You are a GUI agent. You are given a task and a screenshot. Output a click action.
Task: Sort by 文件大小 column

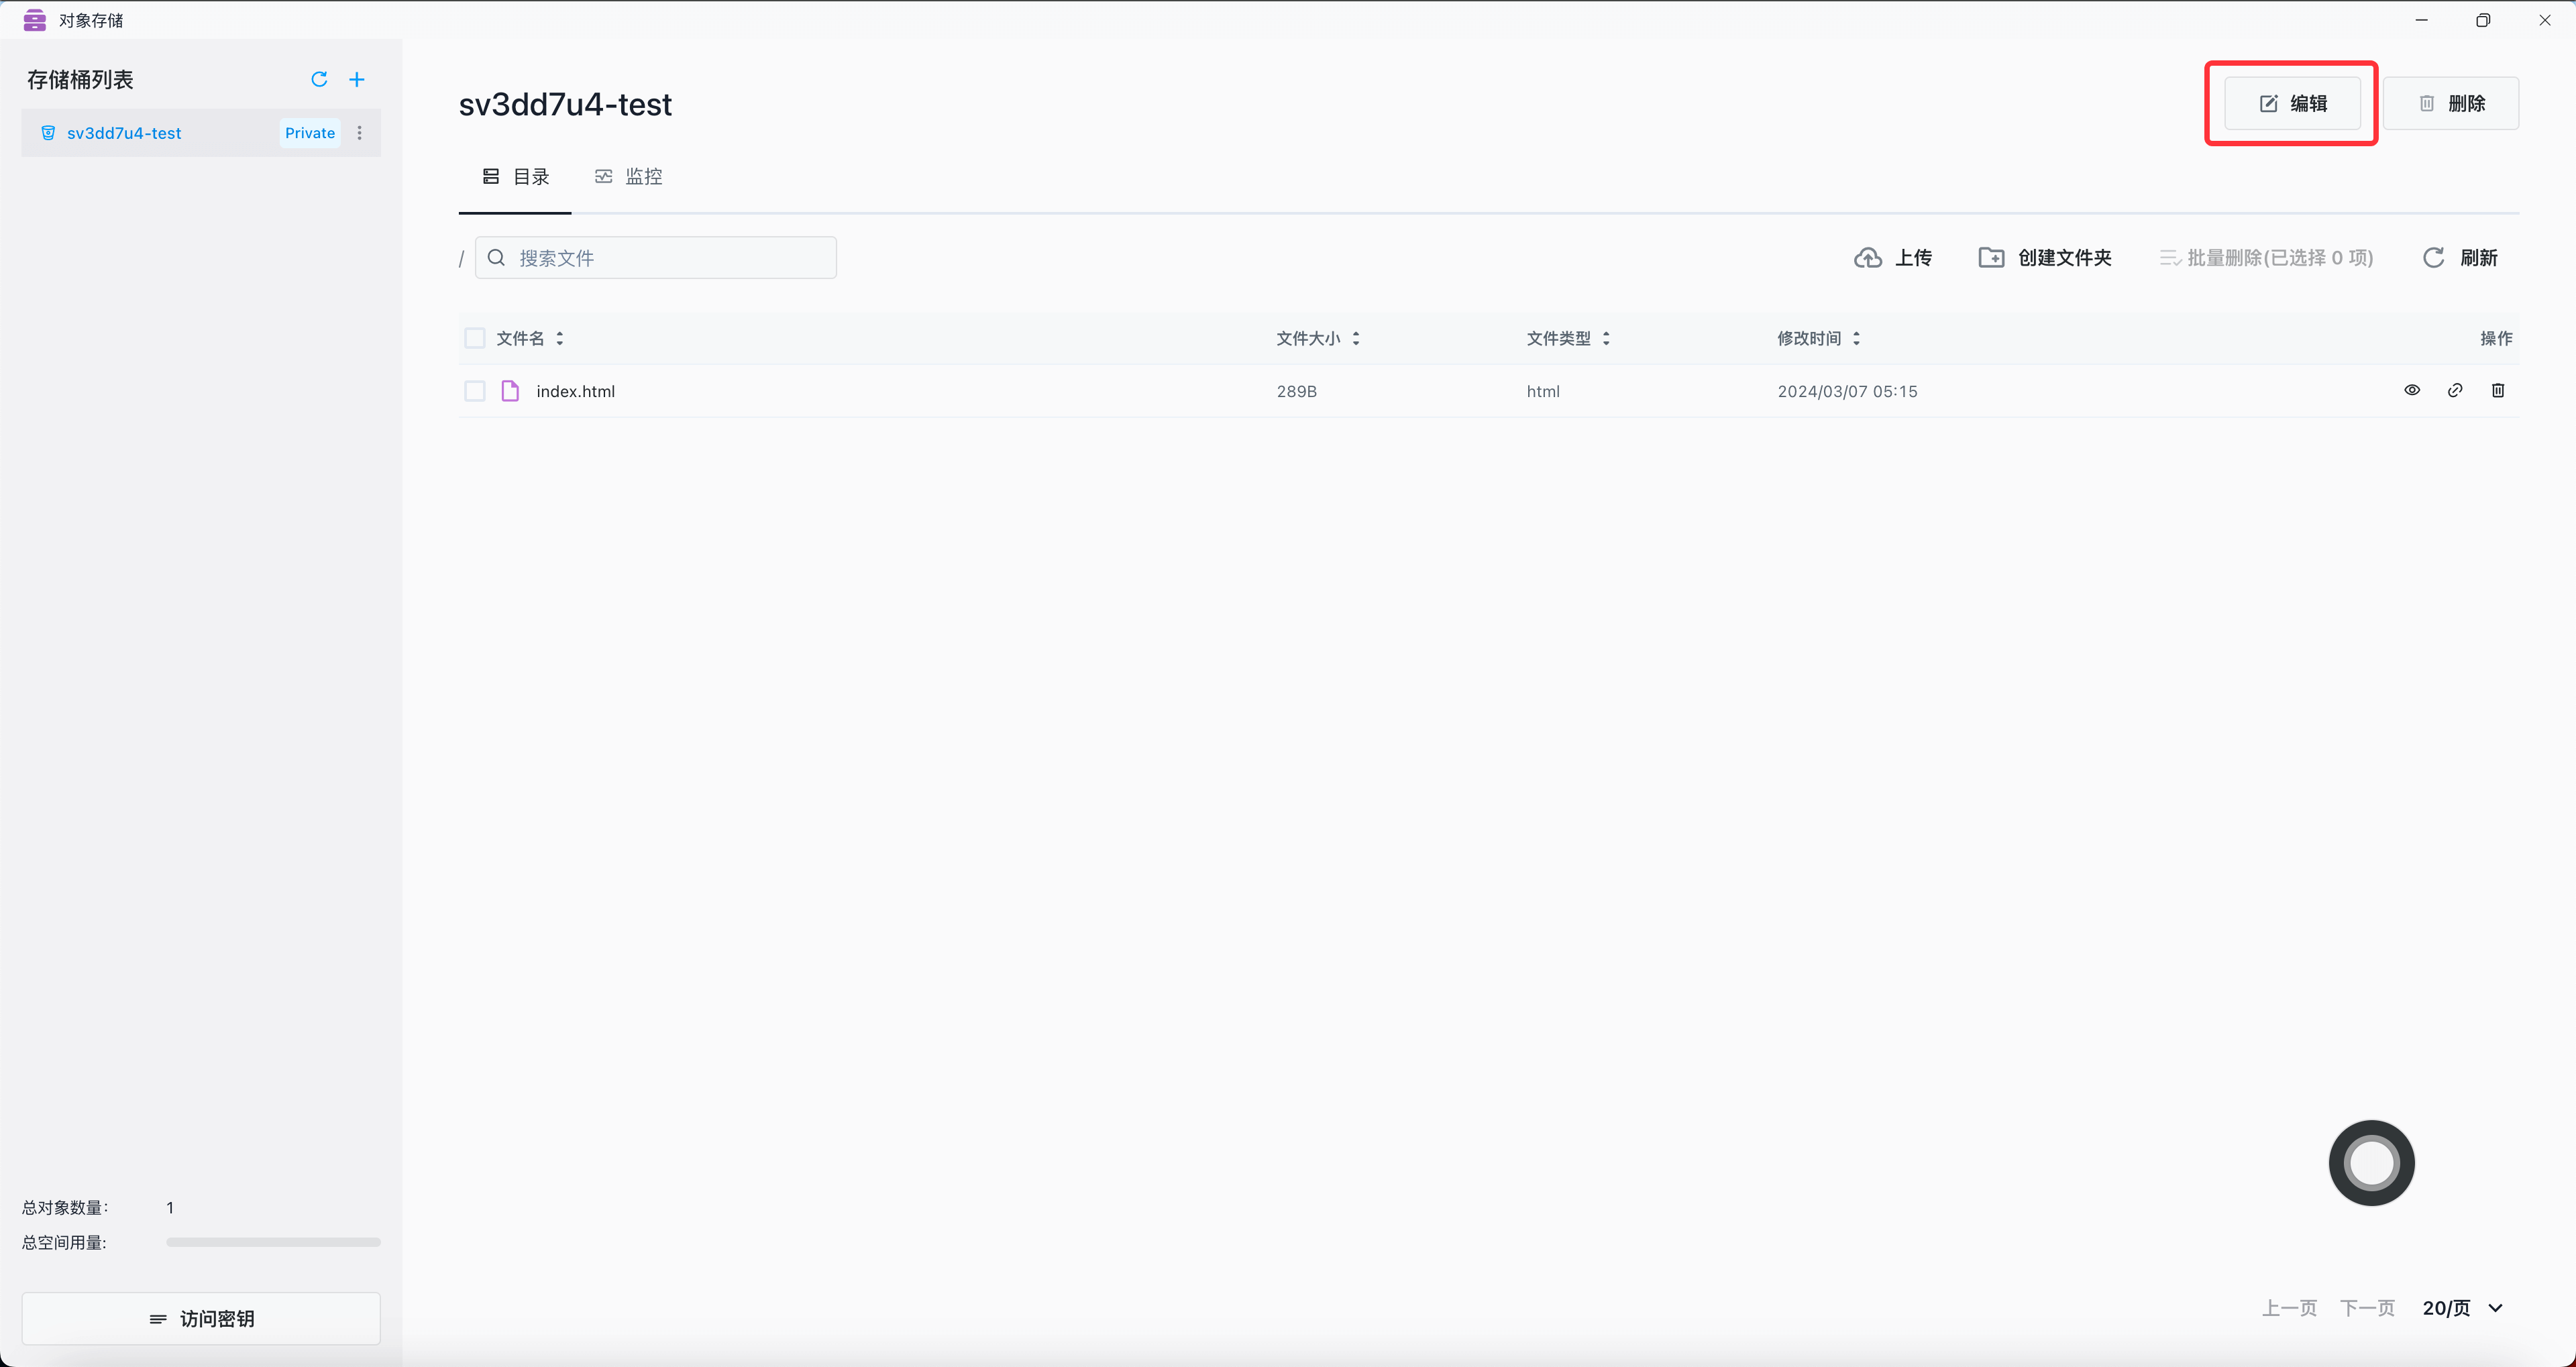(1318, 338)
